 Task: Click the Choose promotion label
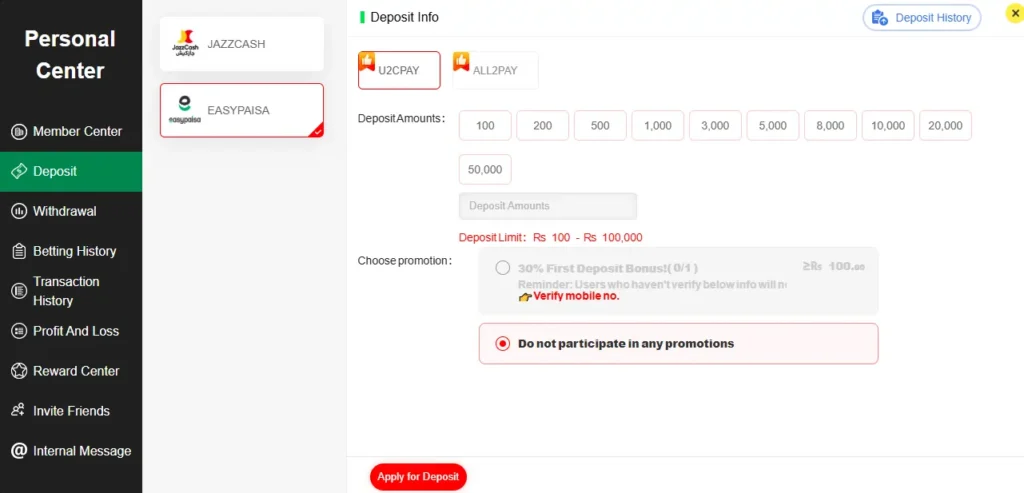(x=405, y=261)
